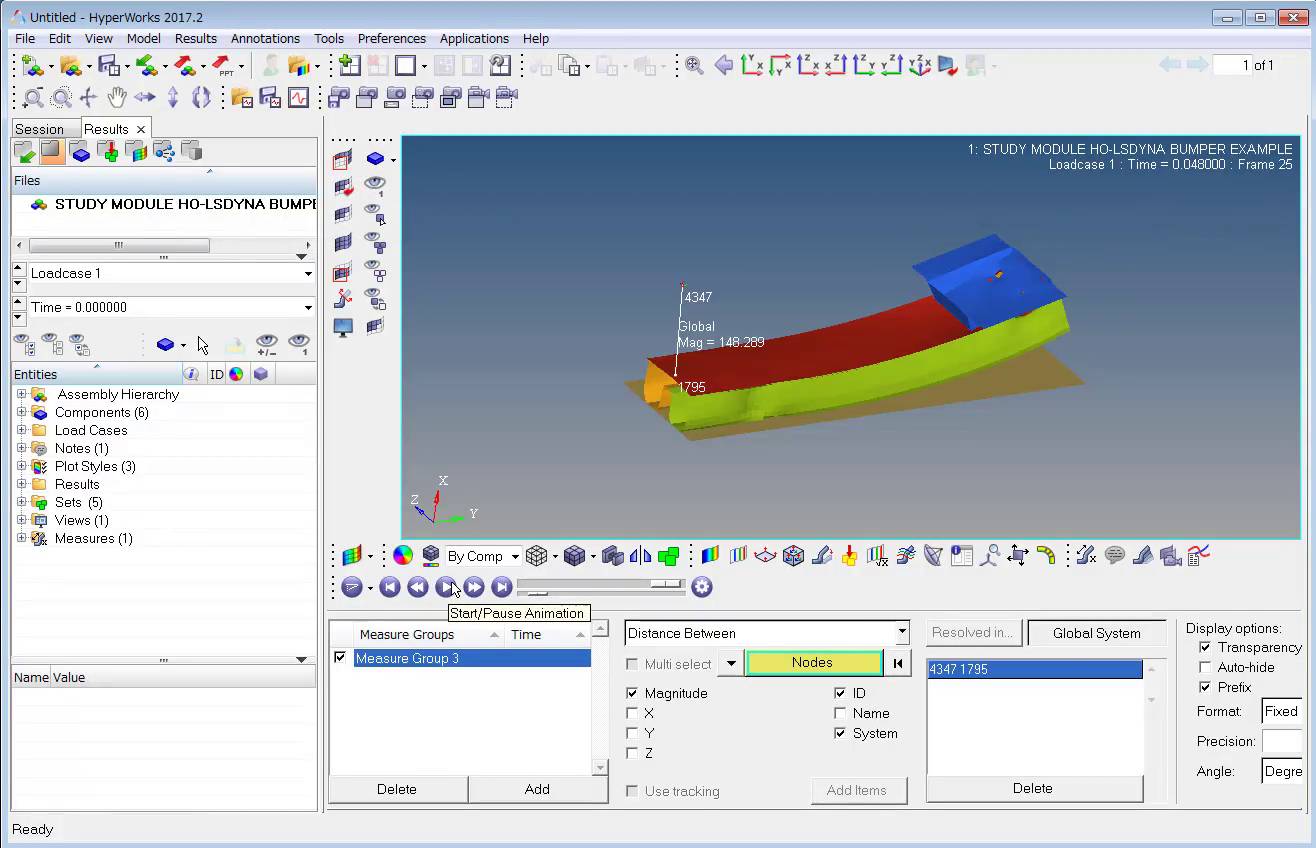
Task: Jump to first animation frame
Action: (x=390, y=587)
